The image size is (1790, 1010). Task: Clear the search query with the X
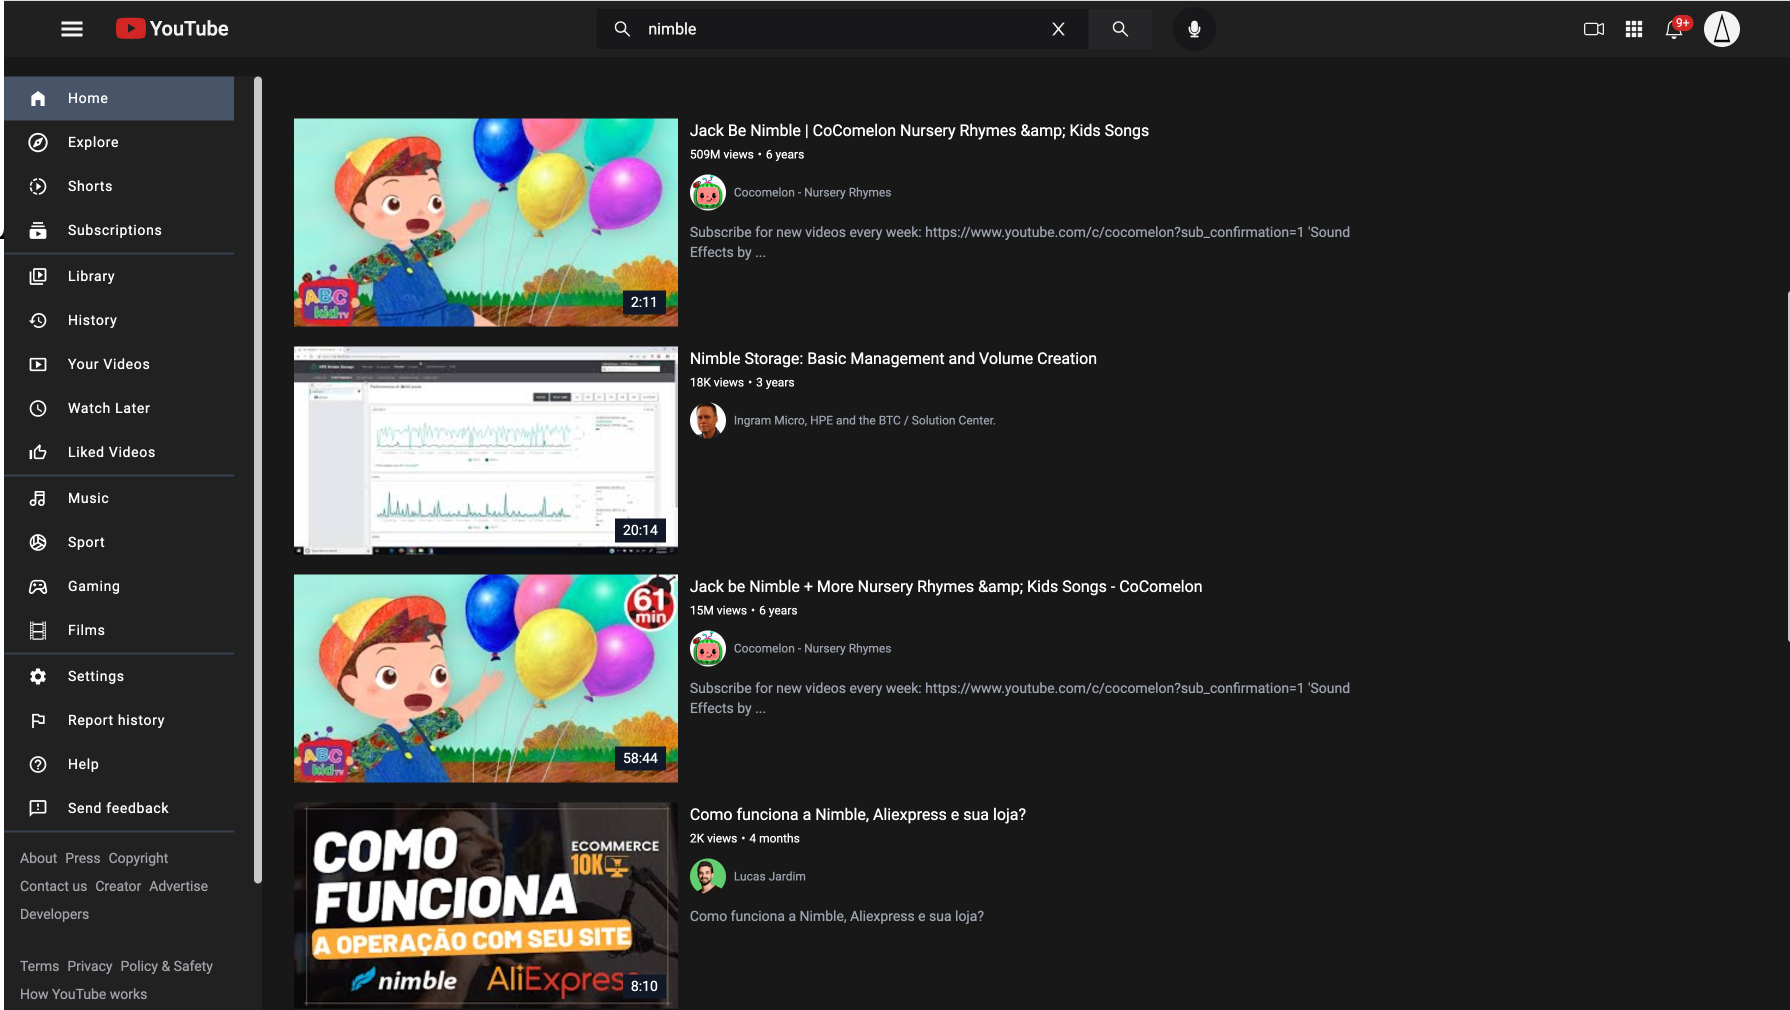(x=1057, y=29)
